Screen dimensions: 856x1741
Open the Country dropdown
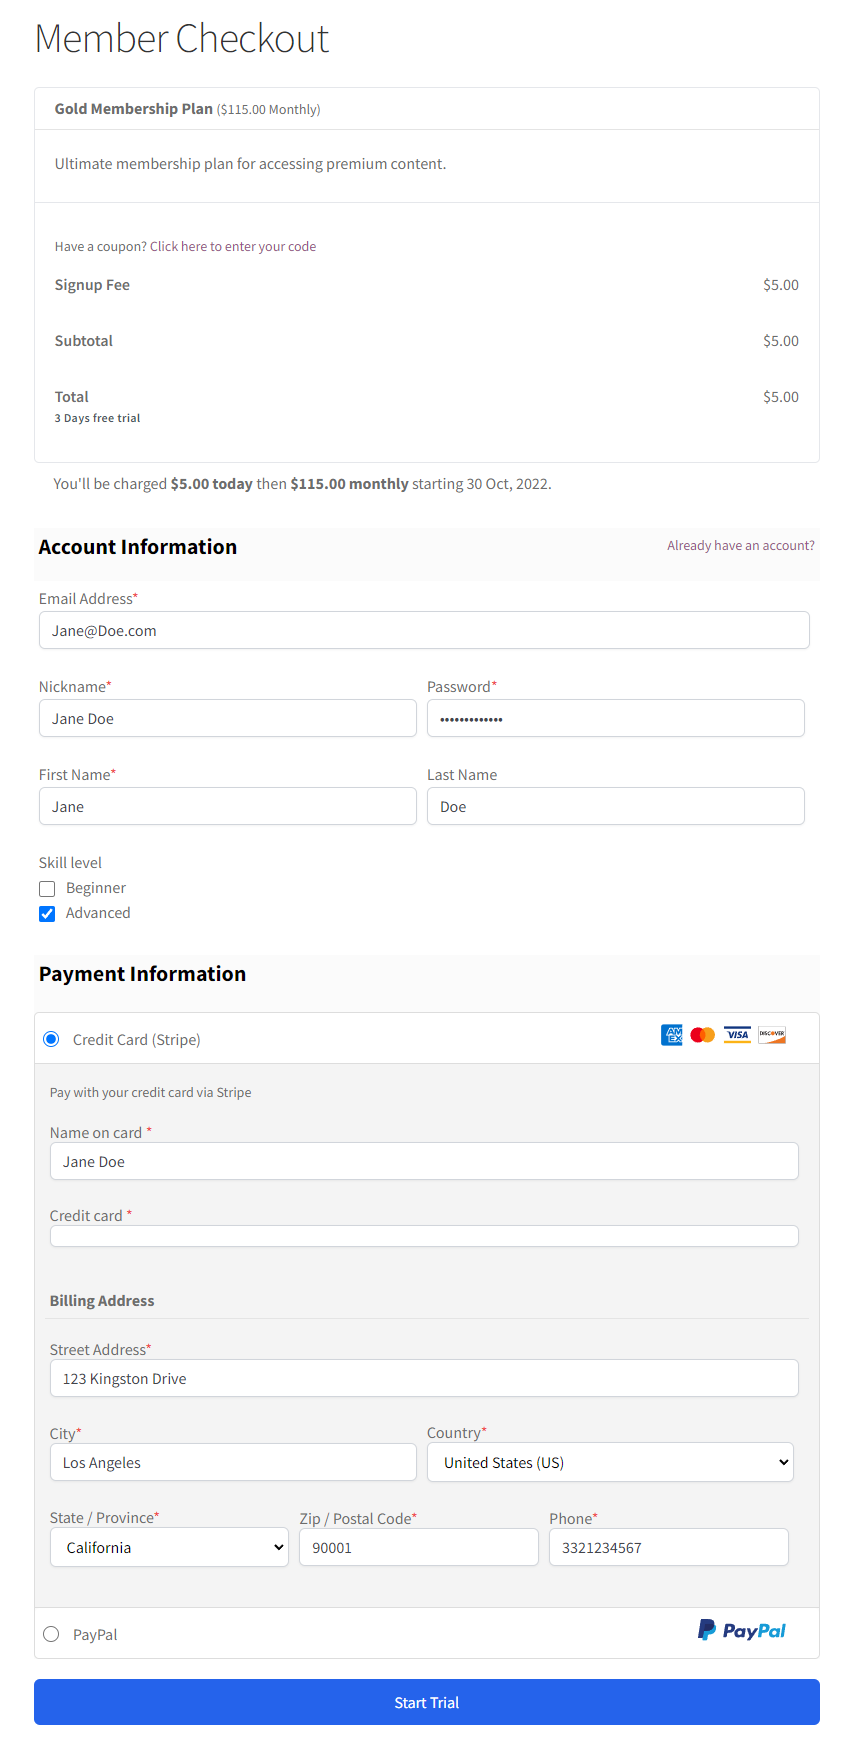click(610, 1462)
